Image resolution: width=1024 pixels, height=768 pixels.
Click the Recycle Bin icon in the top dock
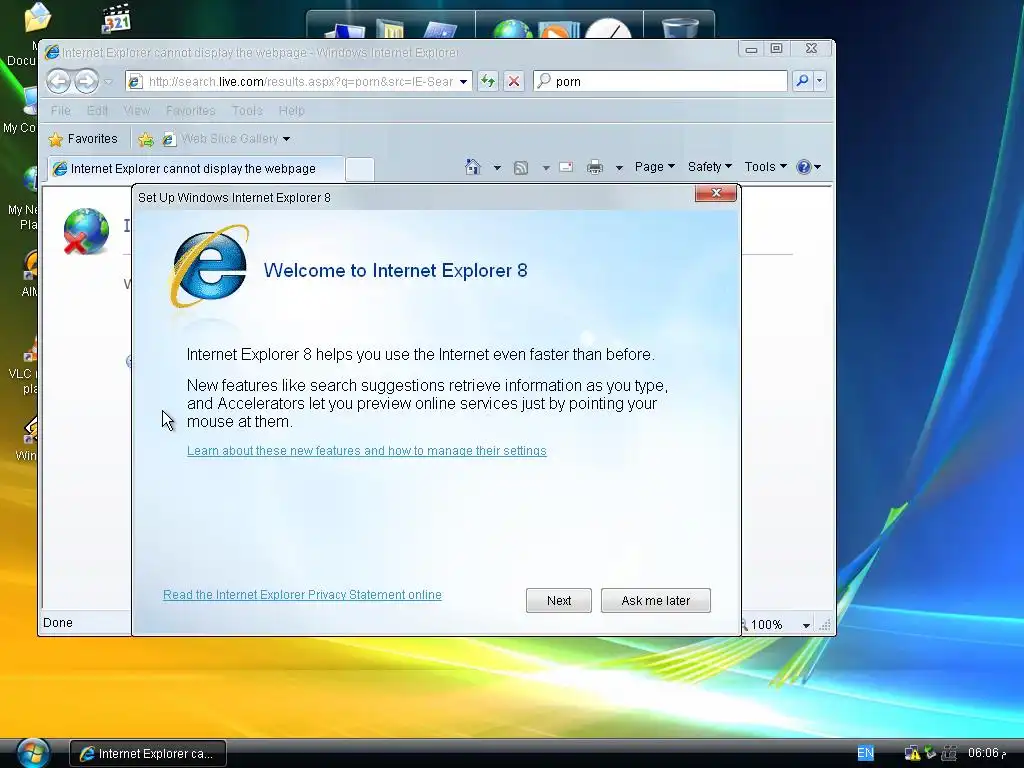[680, 27]
